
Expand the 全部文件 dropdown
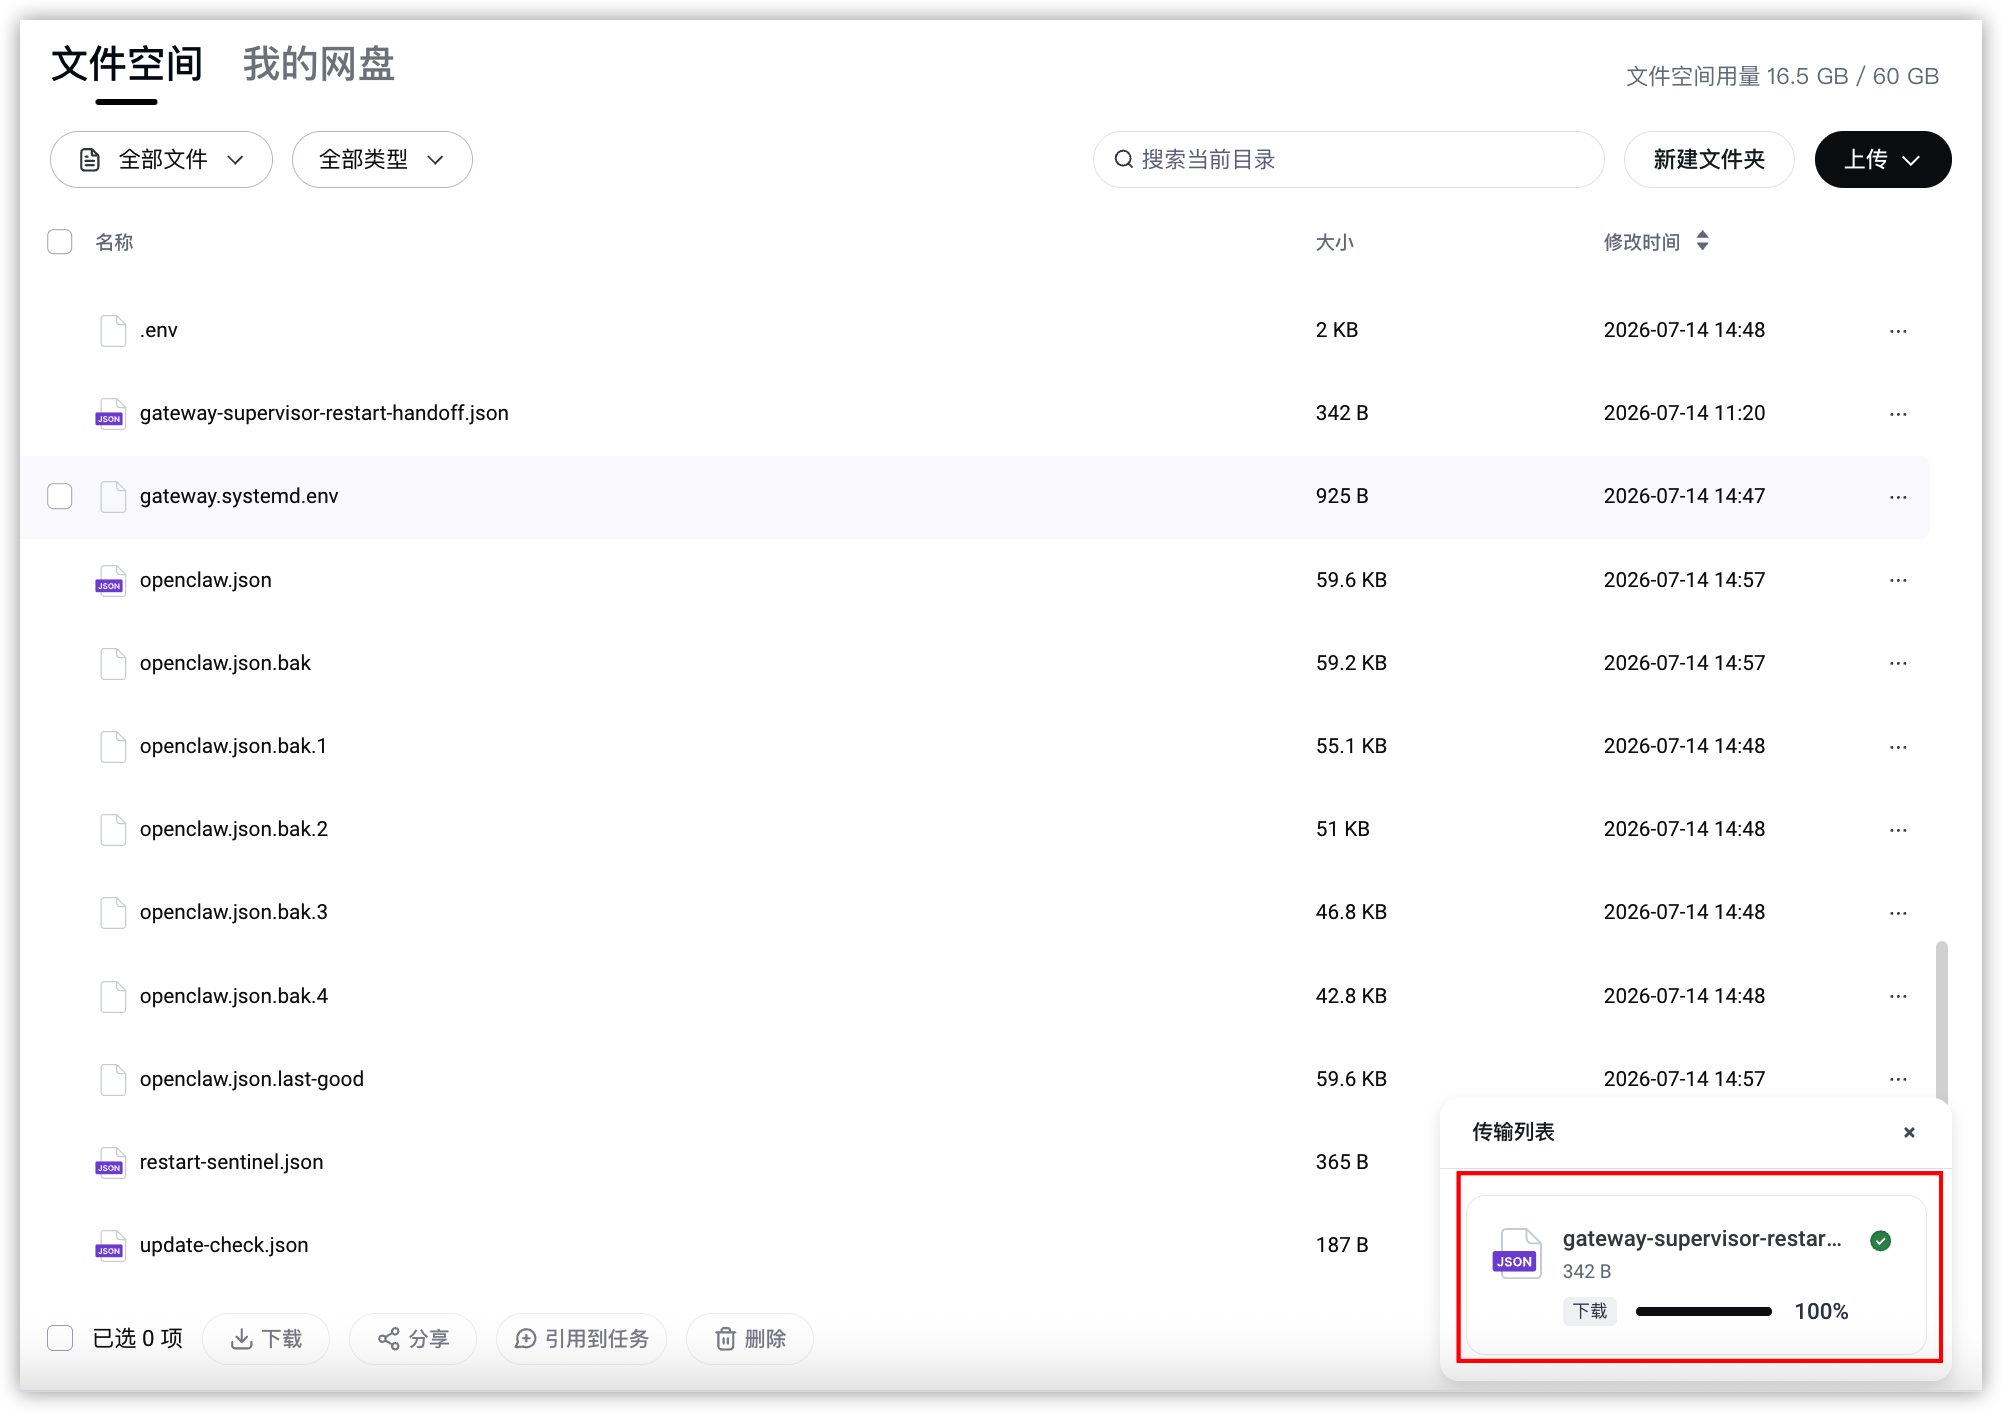click(161, 160)
